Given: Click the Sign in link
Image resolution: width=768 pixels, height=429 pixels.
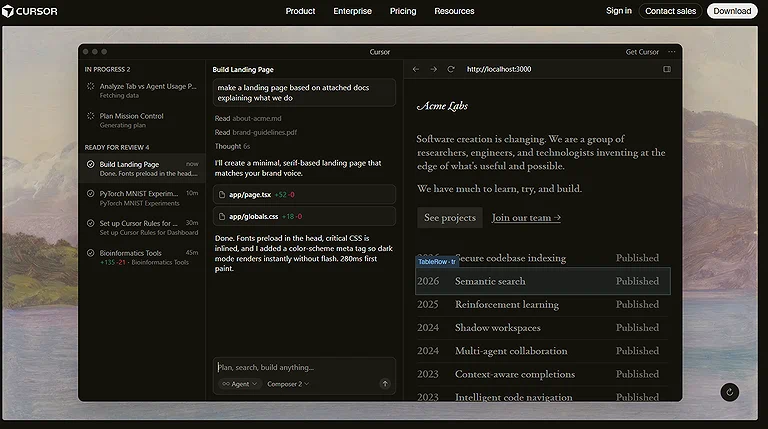Looking at the screenshot, I should (619, 11).
